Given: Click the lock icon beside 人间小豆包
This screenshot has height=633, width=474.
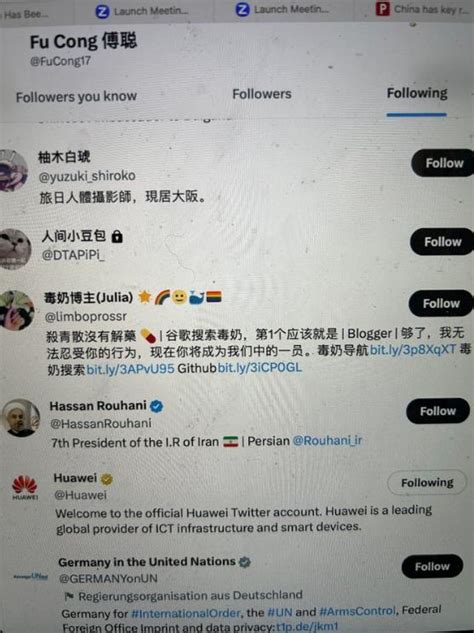Looking at the screenshot, I should click(x=117, y=236).
